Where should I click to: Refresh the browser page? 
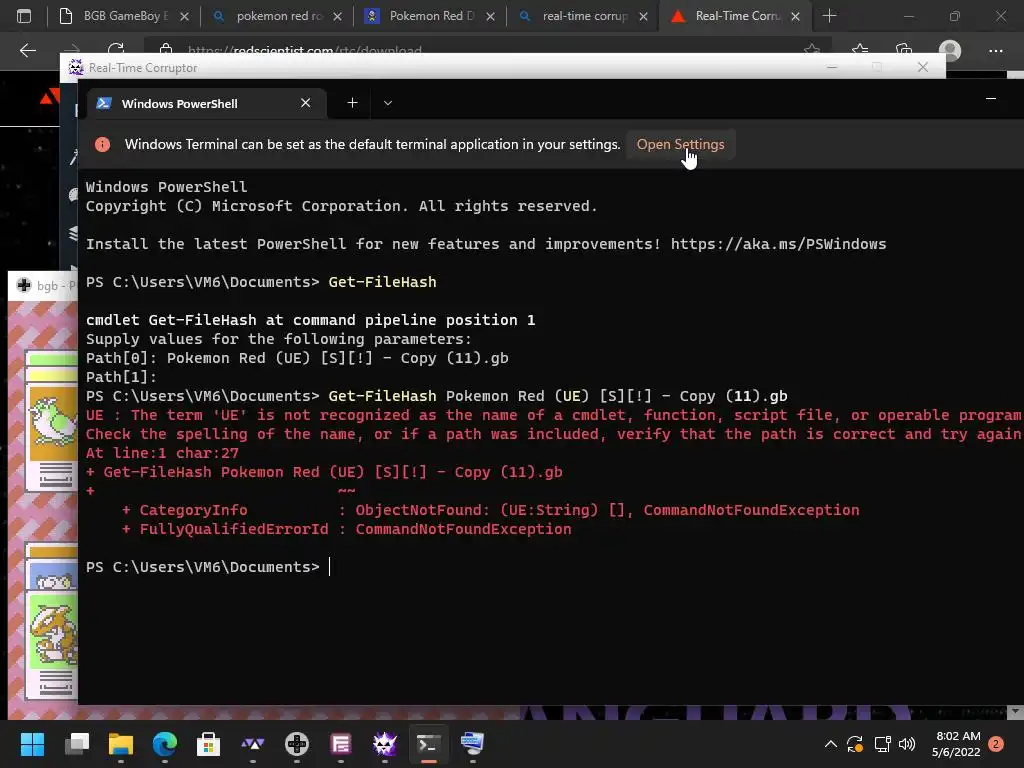click(116, 50)
